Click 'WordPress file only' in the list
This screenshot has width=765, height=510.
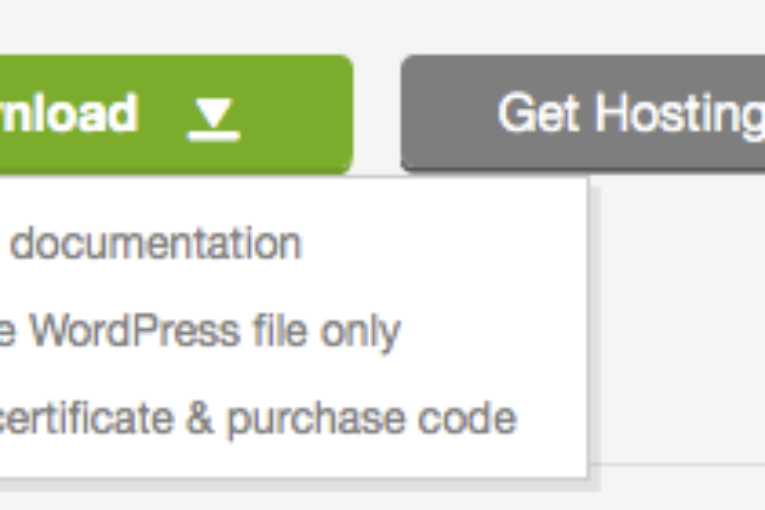(215, 332)
